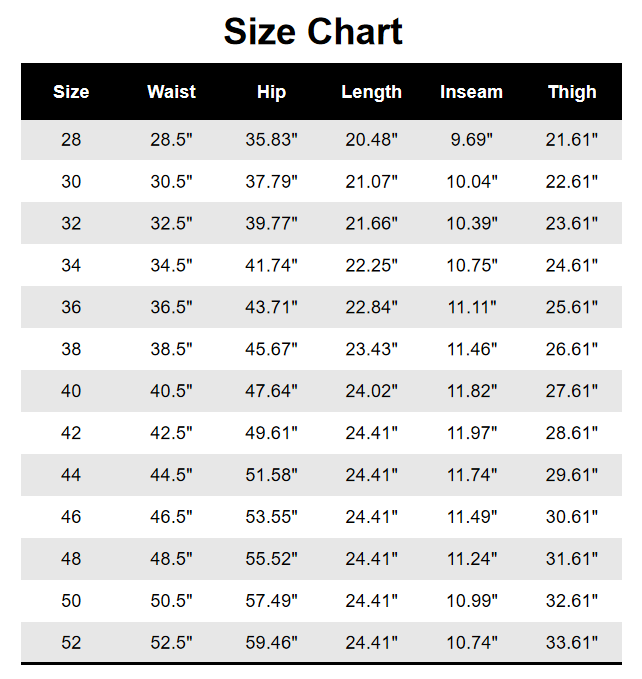Select the 49.61" hip cell
Screen dimensions: 642x679
(271, 434)
